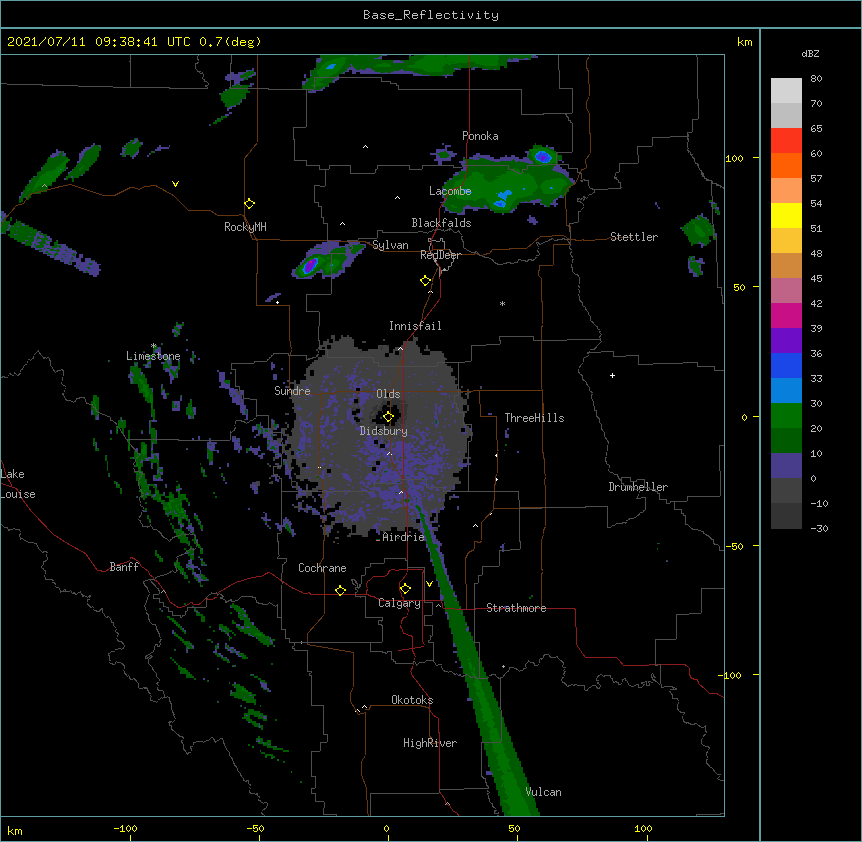The width and height of the screenshot is (862, 842).
Task: Click the Cochrane town label
Action: tap(322, 568)
